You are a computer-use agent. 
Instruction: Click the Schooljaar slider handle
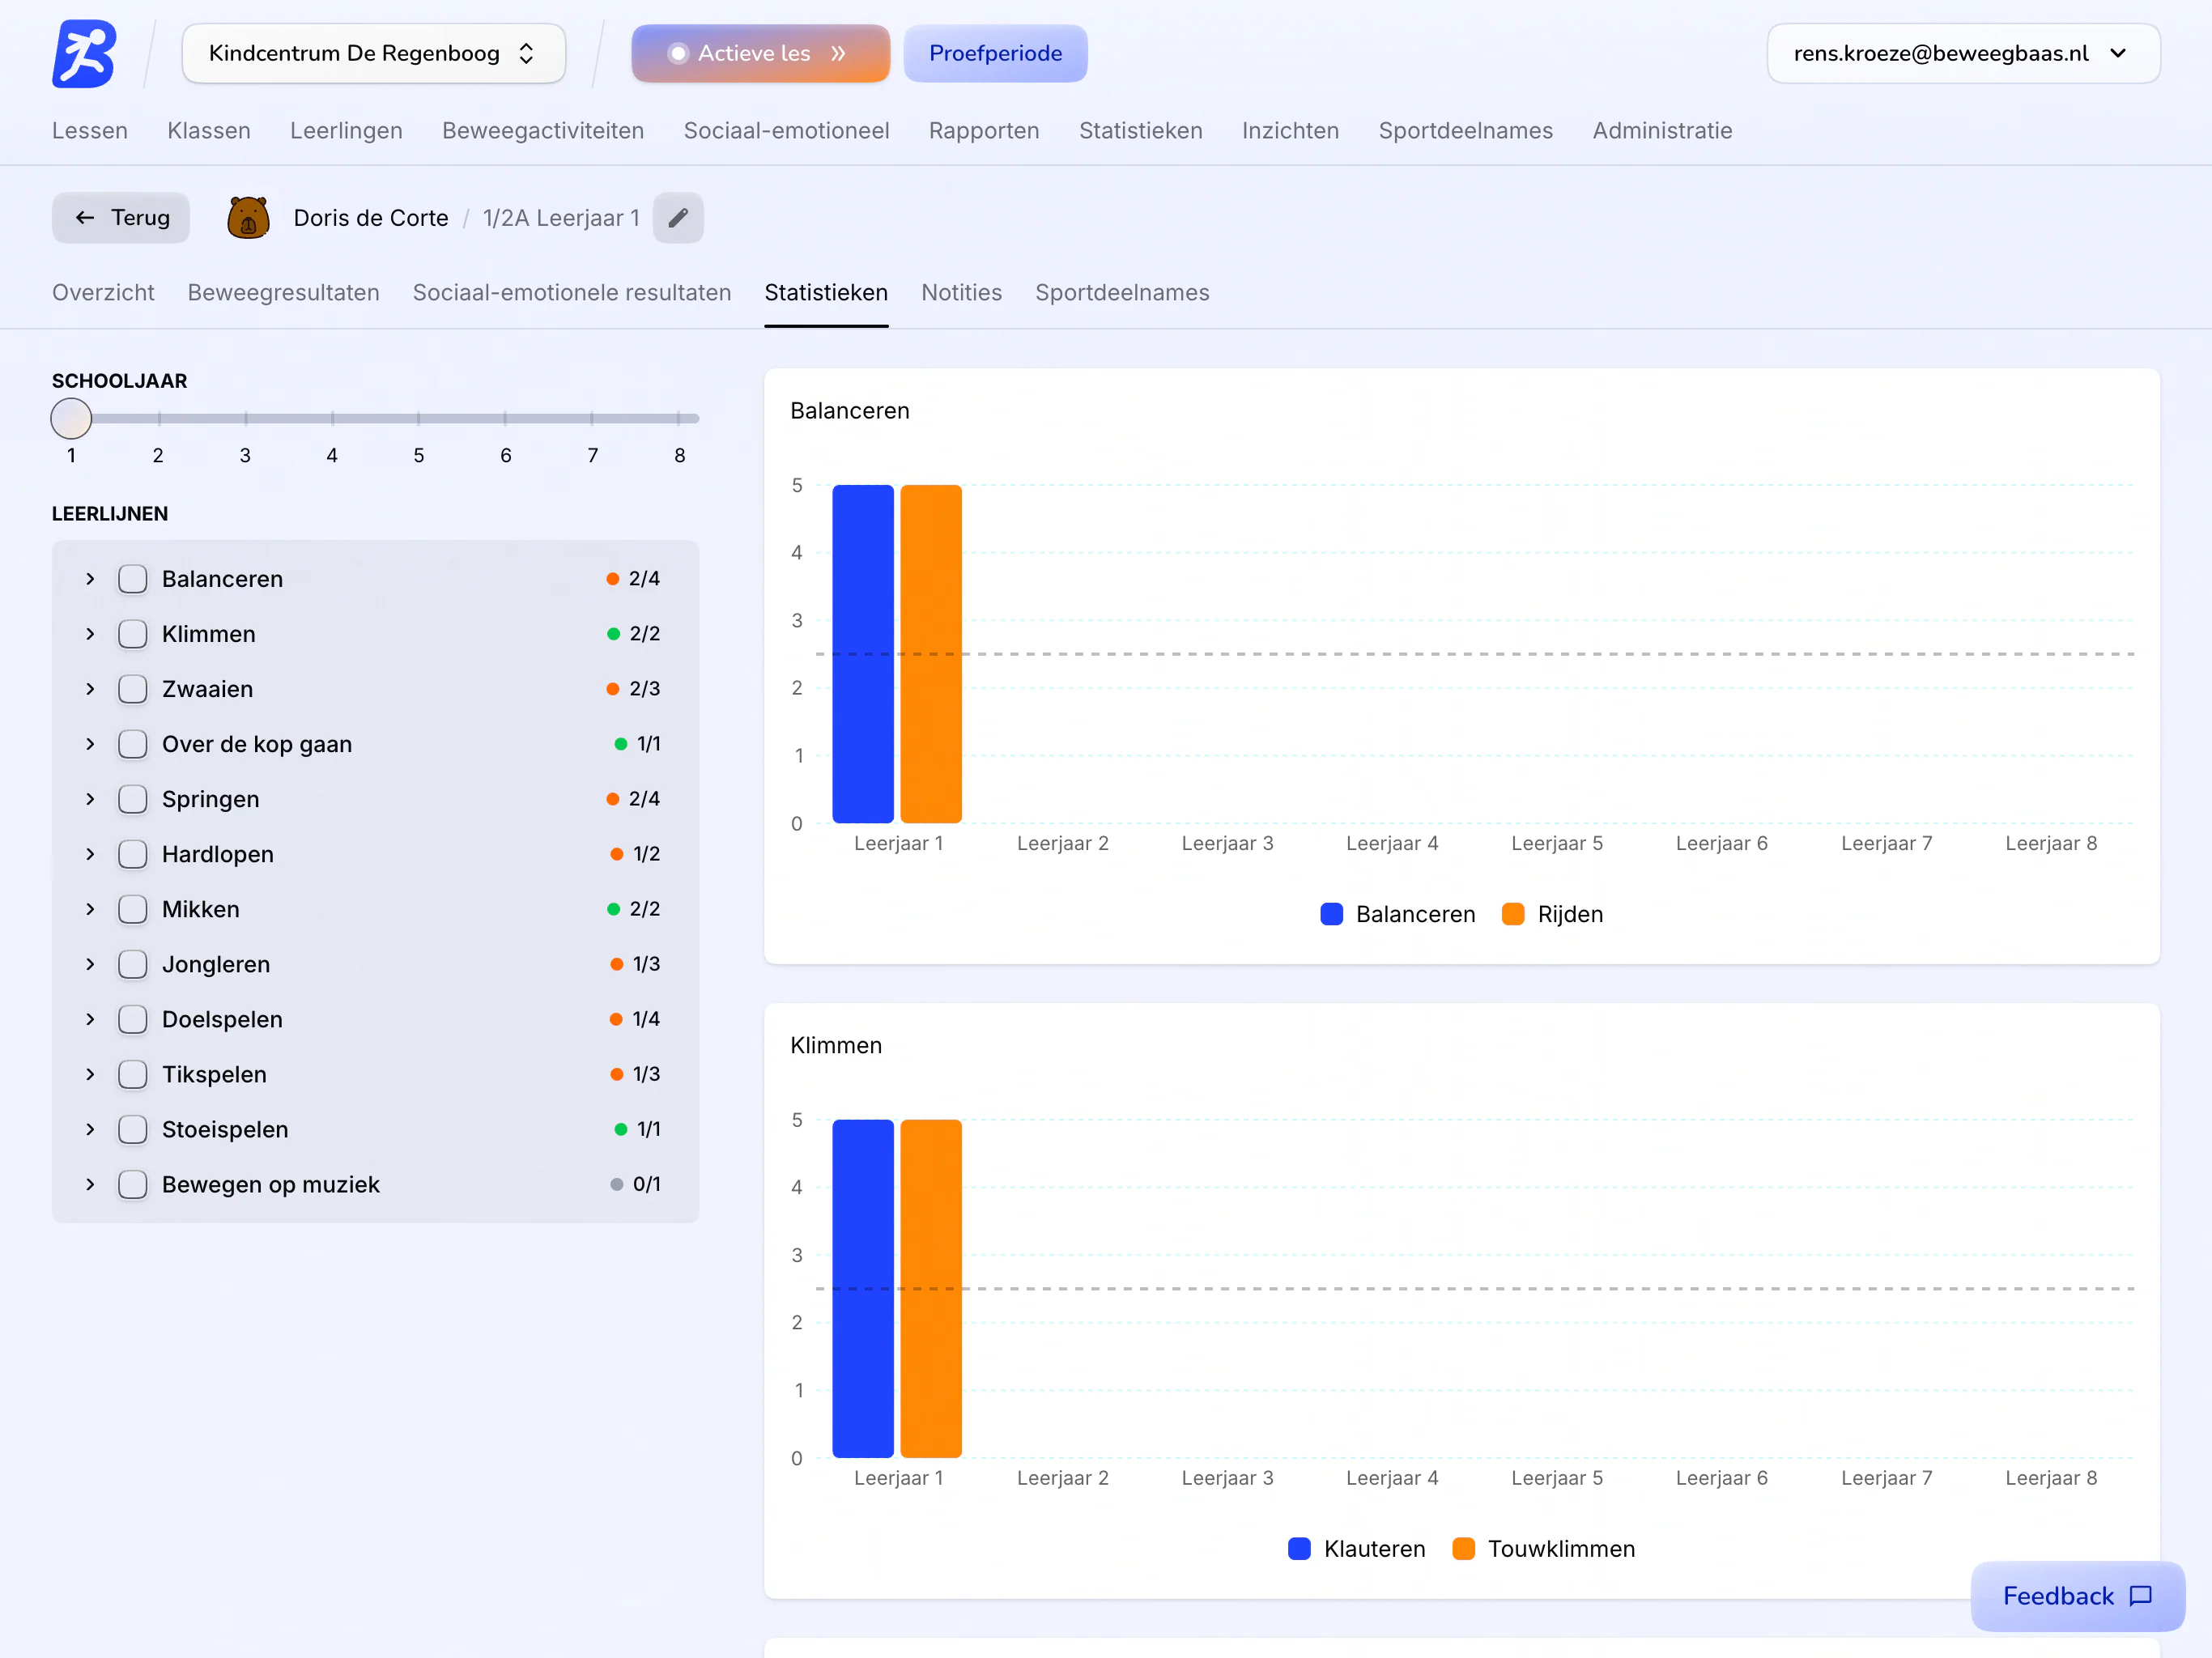point(71,418)
